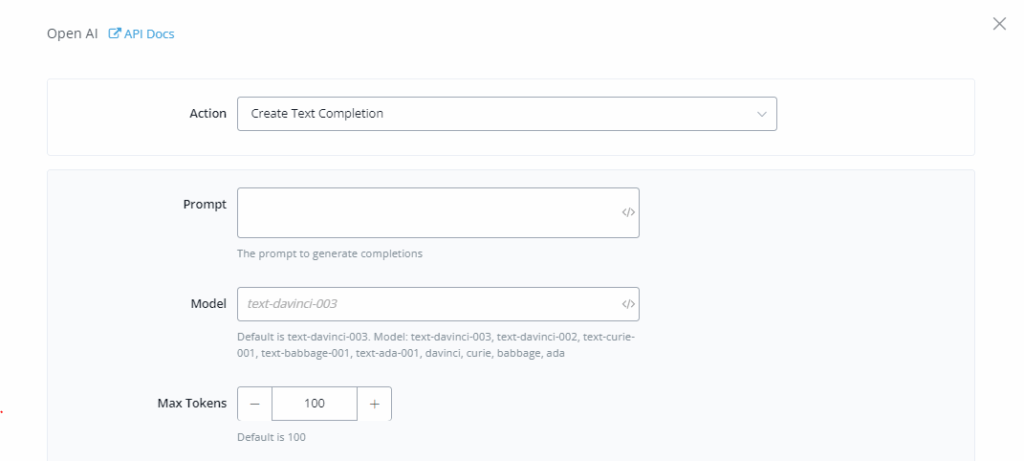Expand the Action dropdown chevron arrow
Viewport: 1024px width, 461px height.
(x=762, y=114)
